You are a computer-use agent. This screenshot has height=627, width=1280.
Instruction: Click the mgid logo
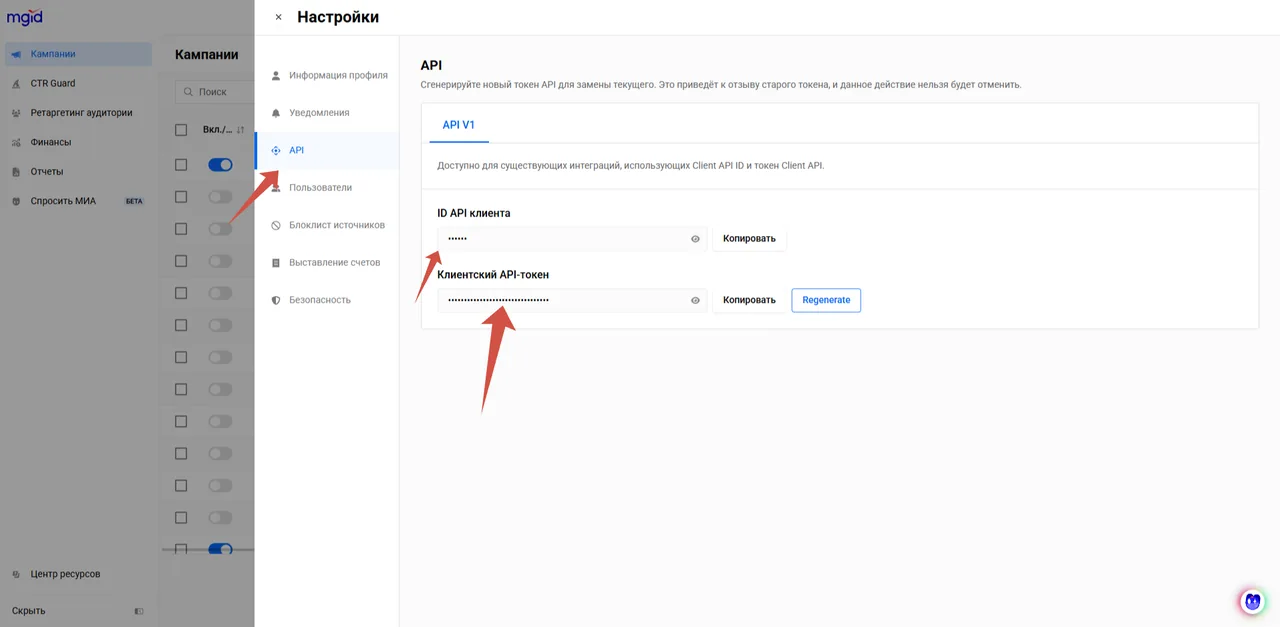[x=25, y=18]
